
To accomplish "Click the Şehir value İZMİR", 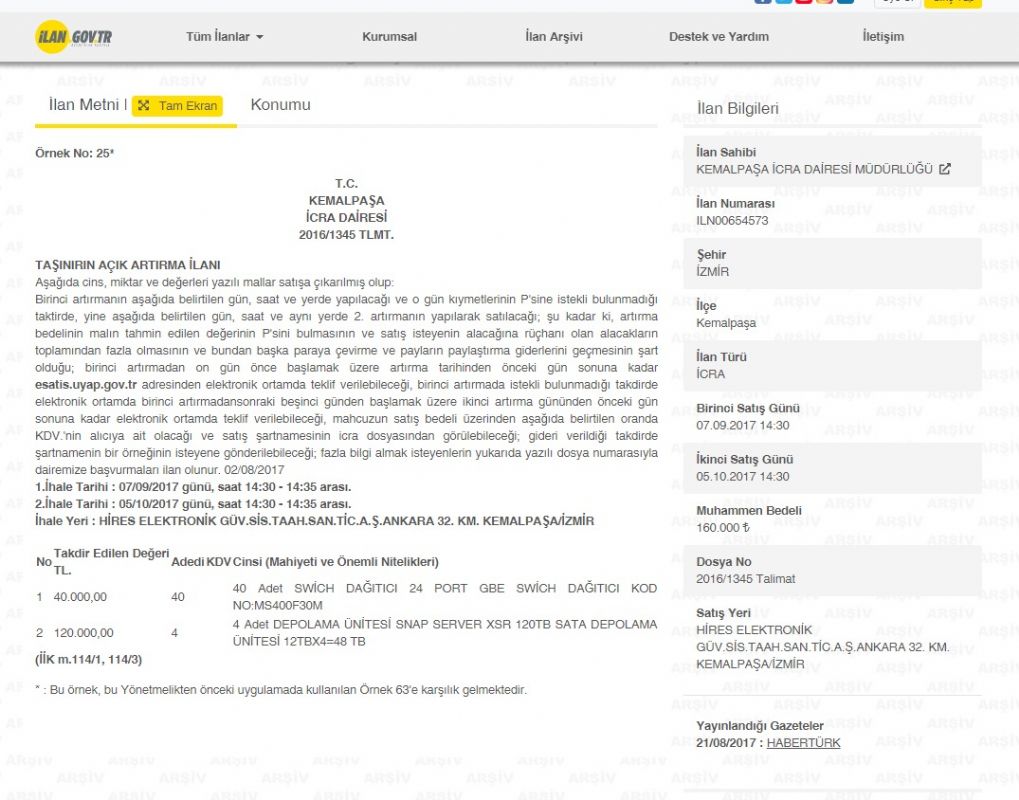I will 712,272.
